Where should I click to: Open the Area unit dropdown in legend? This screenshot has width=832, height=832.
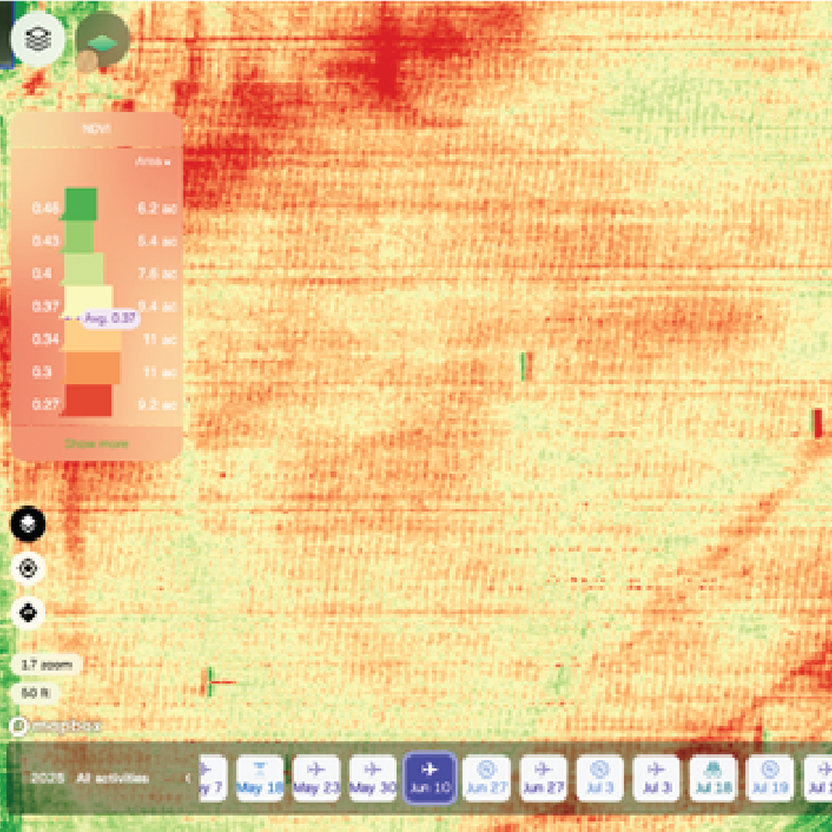point(153,161)
